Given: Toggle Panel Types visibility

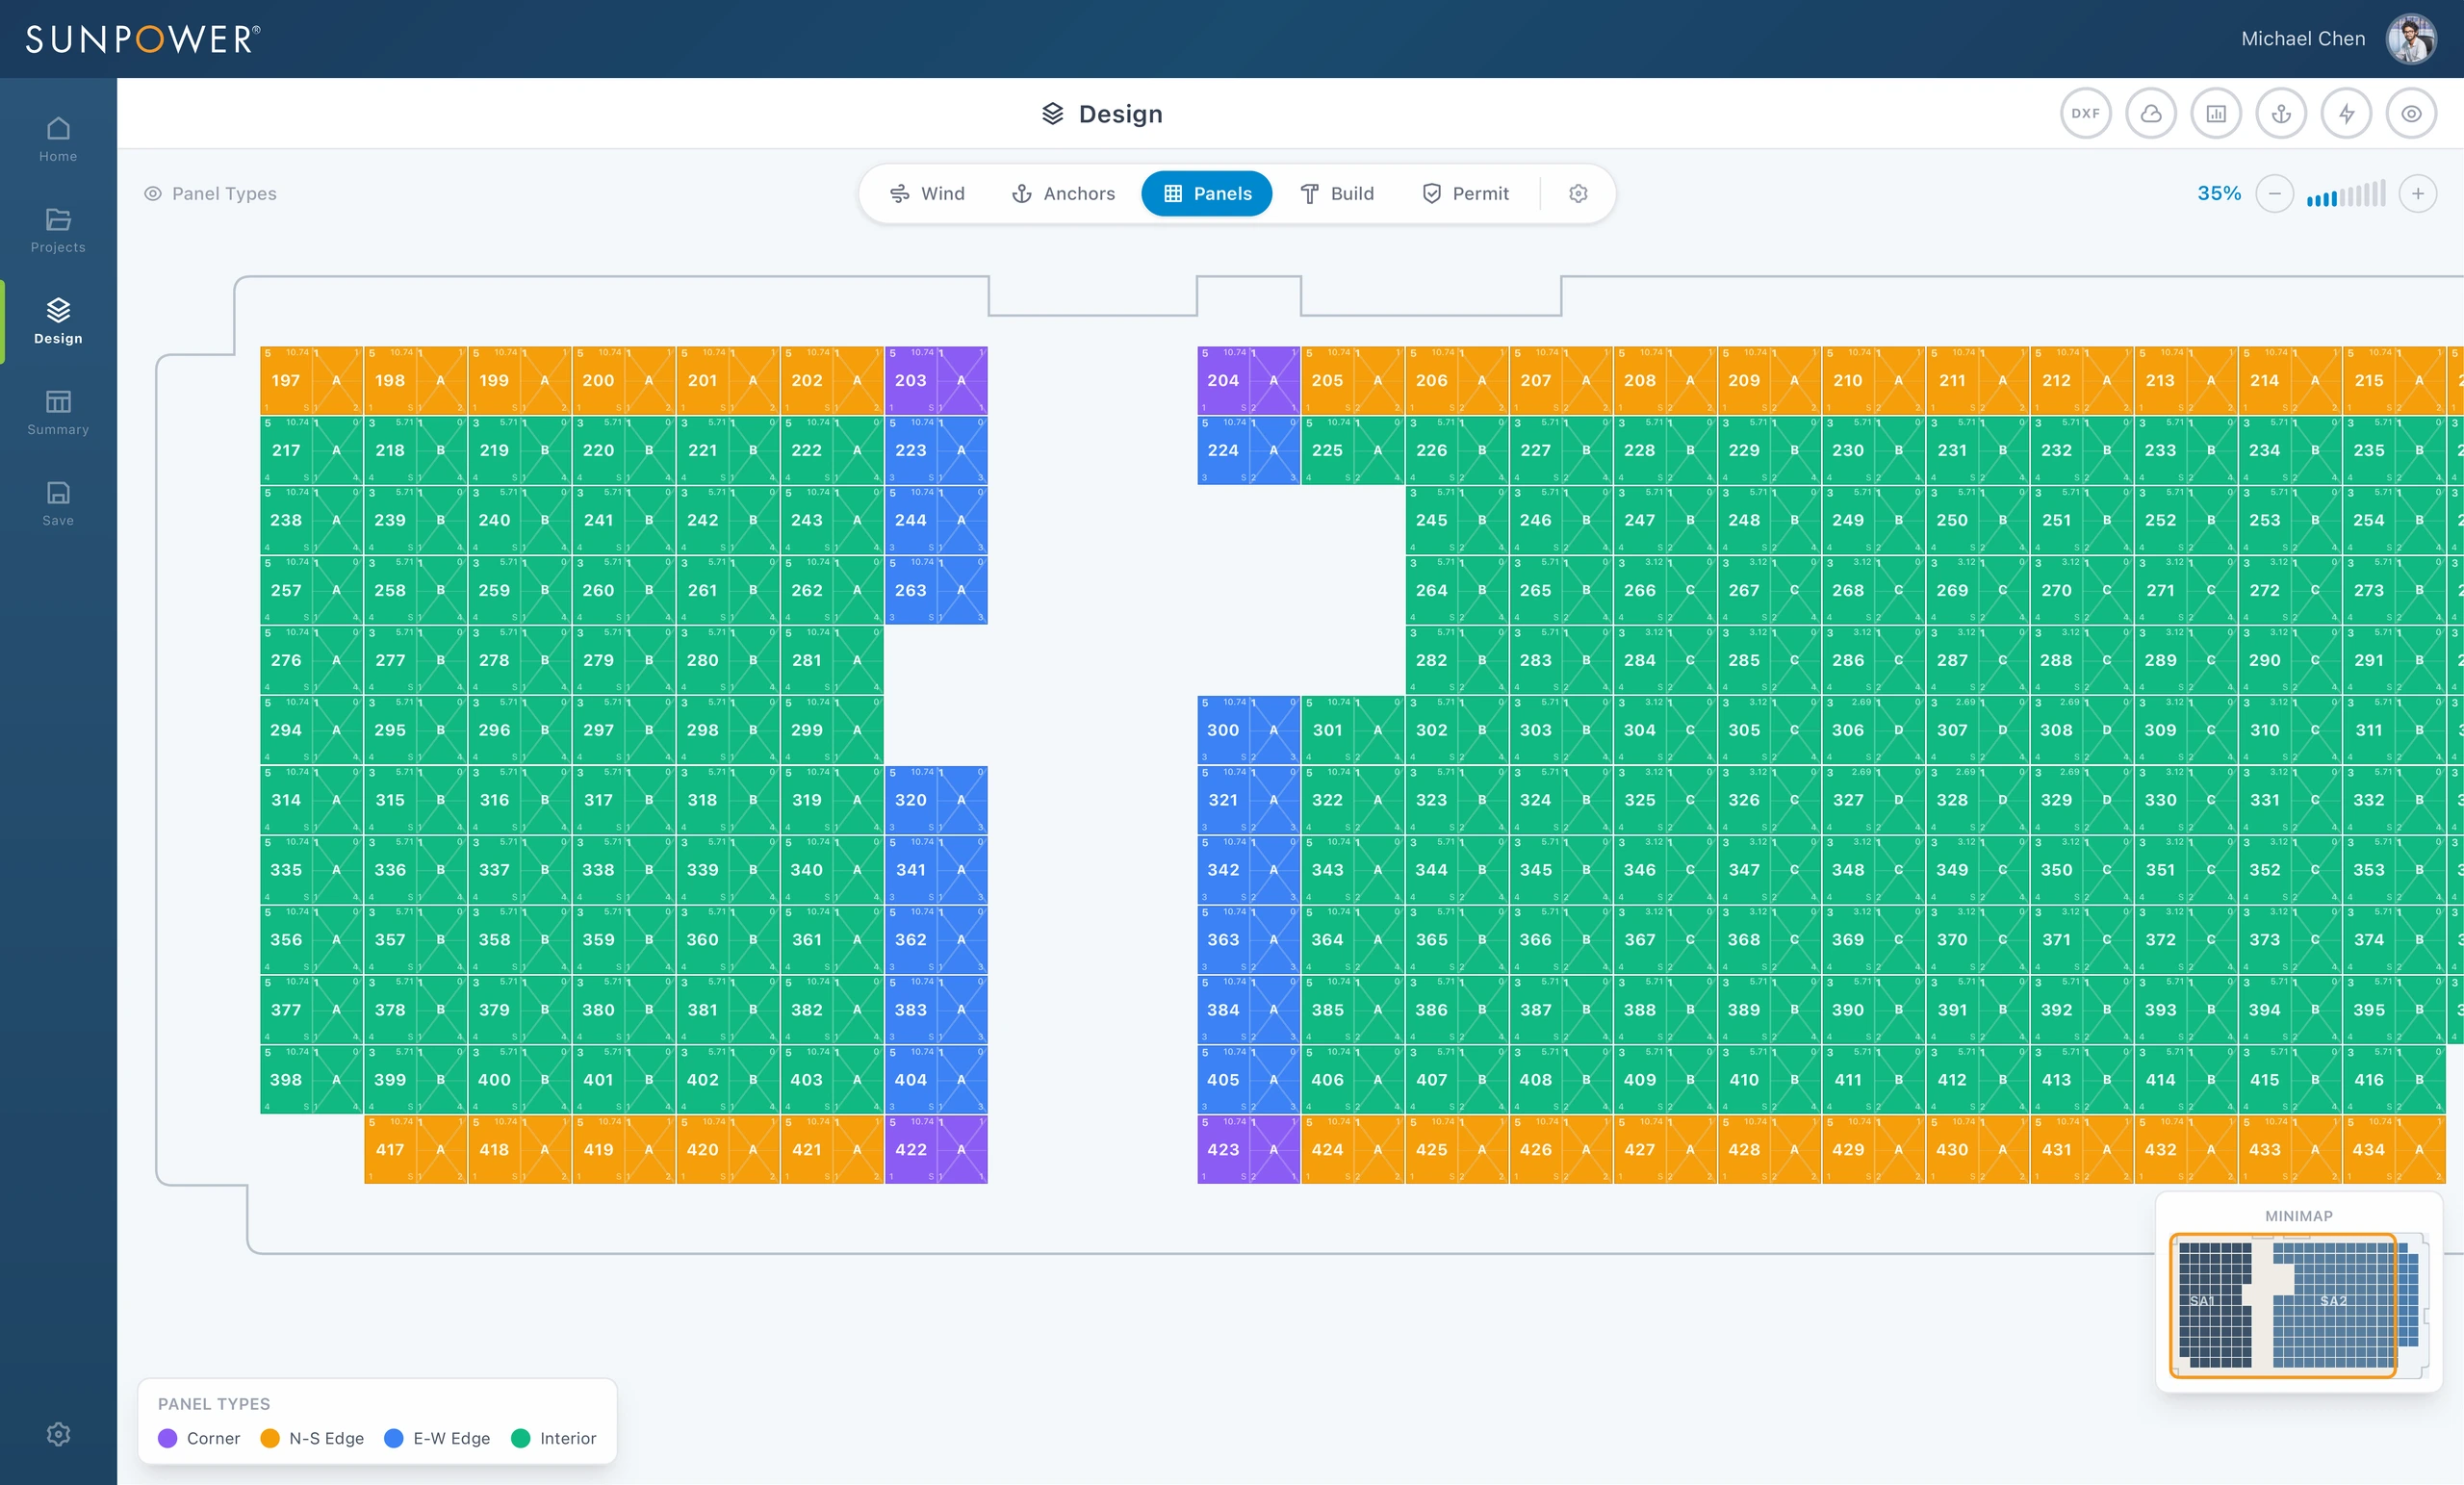Looking at the screenshot, I should pos(210,194).
